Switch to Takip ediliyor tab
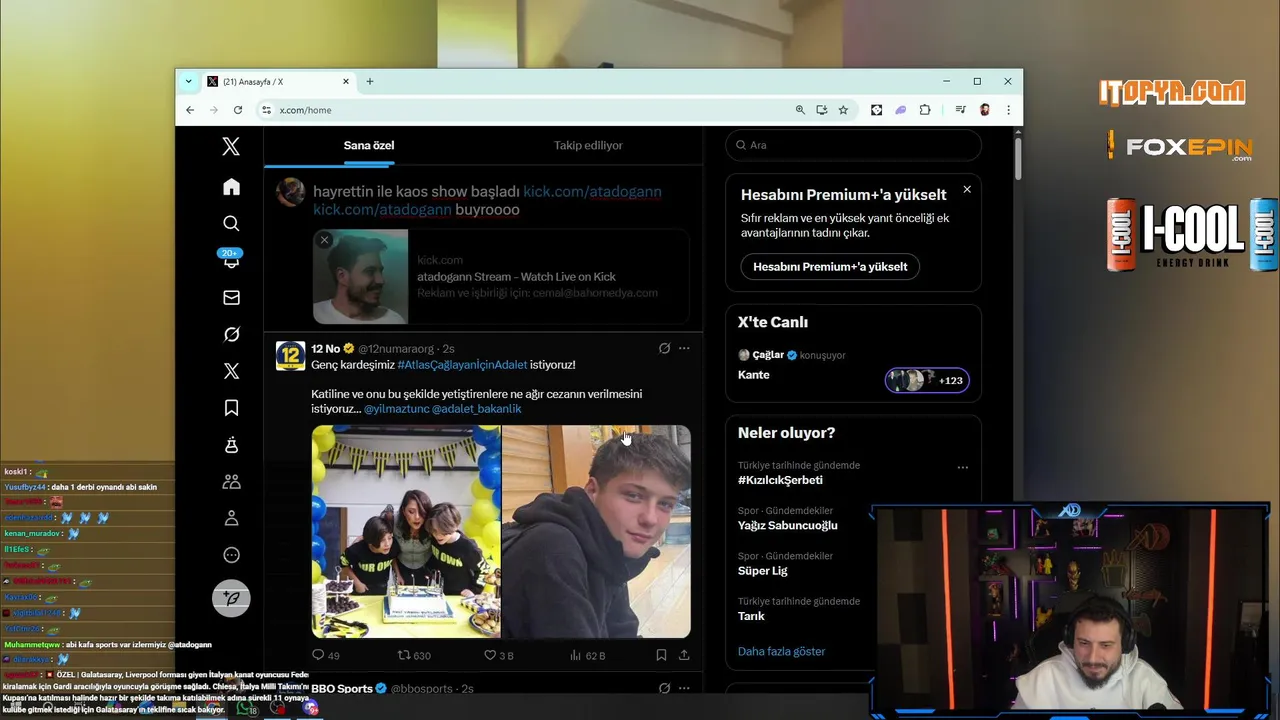 click(588, 146)
